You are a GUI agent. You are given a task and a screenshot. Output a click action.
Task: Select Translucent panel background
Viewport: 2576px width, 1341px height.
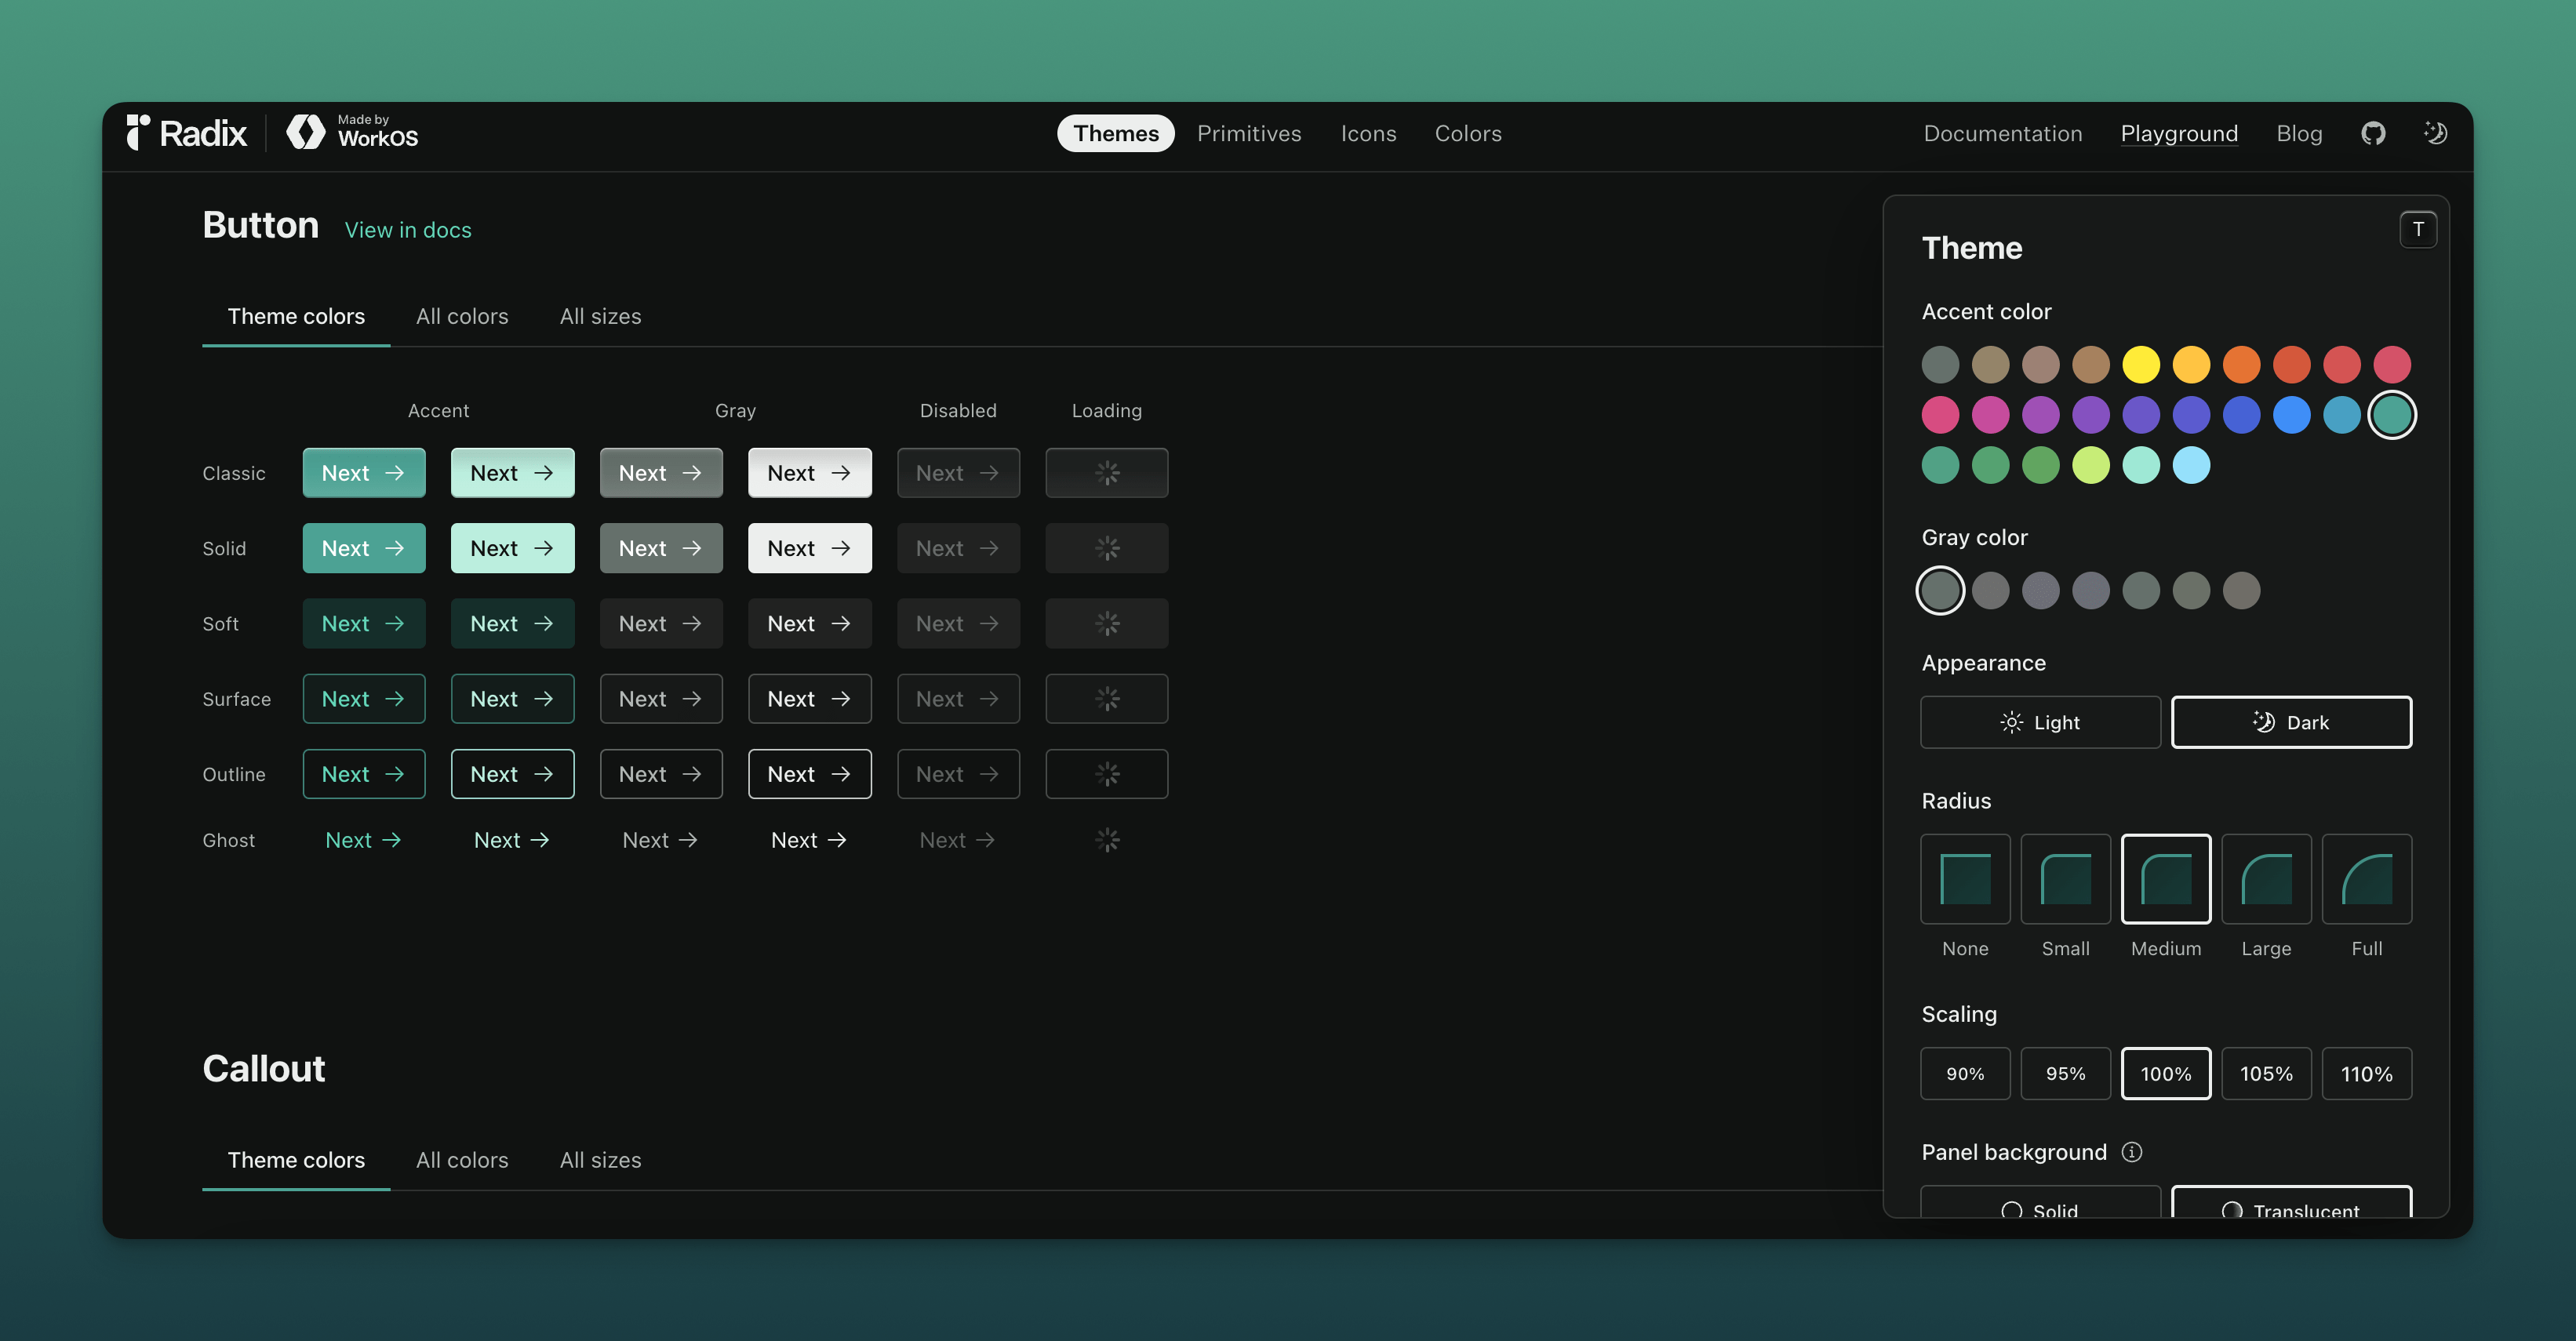point(2291,1203)
